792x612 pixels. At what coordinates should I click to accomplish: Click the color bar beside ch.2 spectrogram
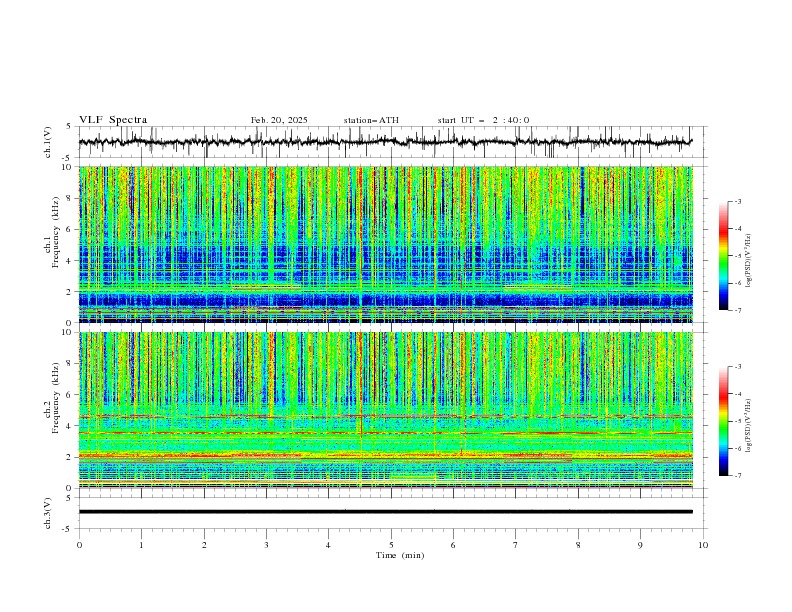(723, 421)
